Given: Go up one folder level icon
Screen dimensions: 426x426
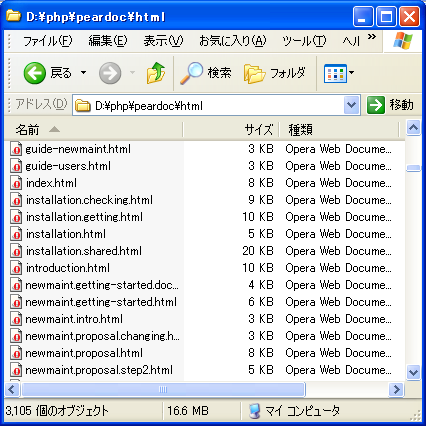Looking at the screenshot, I should (x=156, y=73).
